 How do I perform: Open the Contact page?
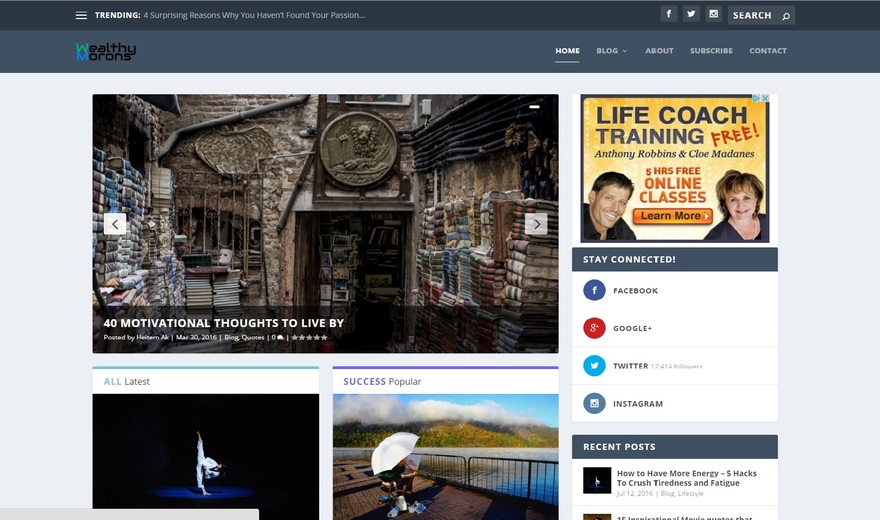click(x=768, y=50)
